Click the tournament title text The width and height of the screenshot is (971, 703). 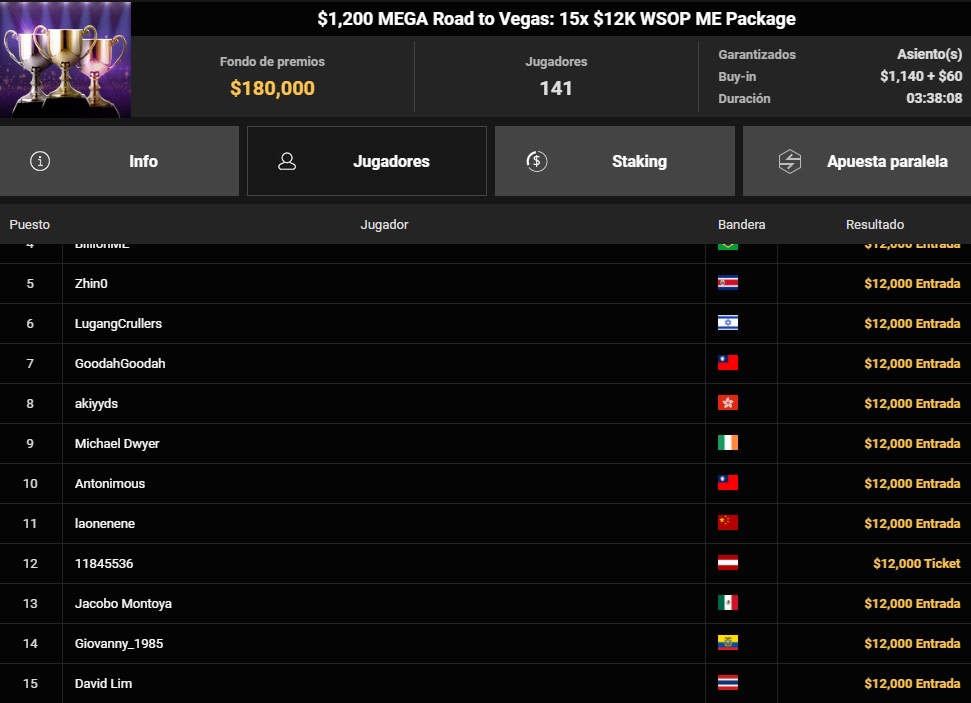click(556, 19)
